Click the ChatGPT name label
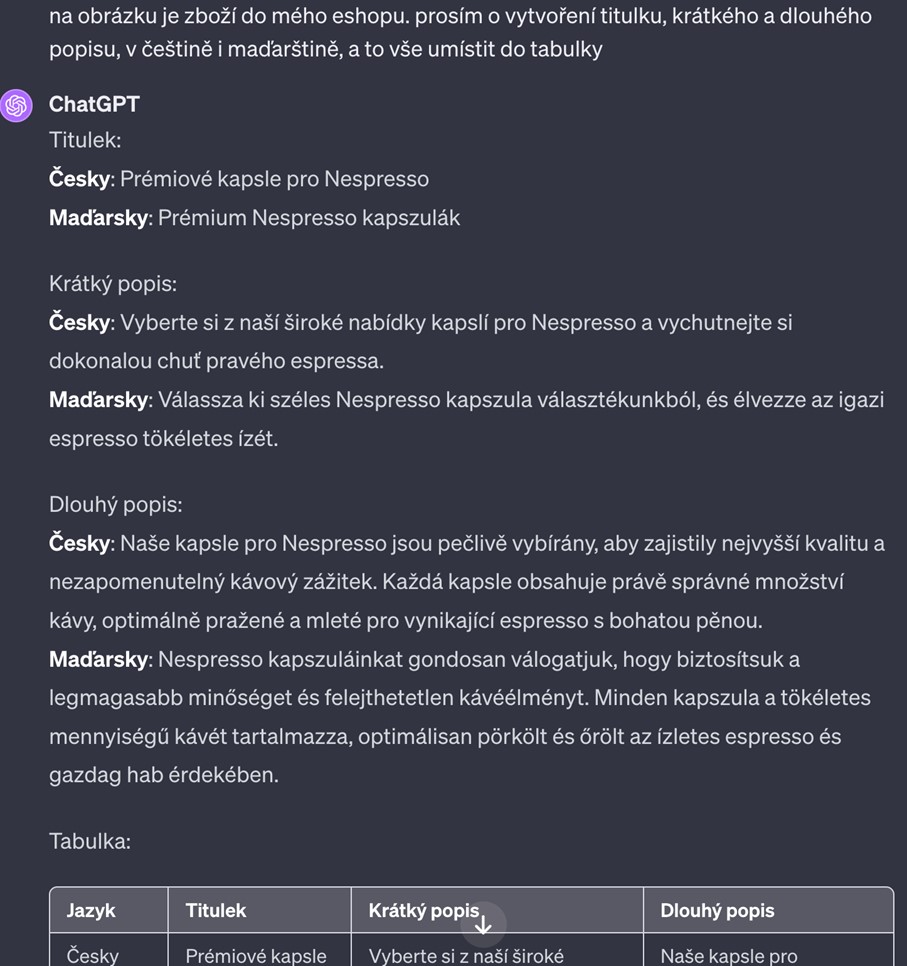 click(93, 104)
